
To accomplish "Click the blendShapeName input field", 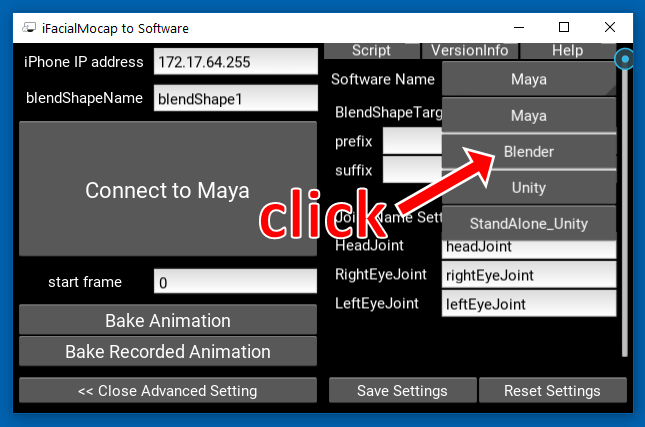I will 236,98.
